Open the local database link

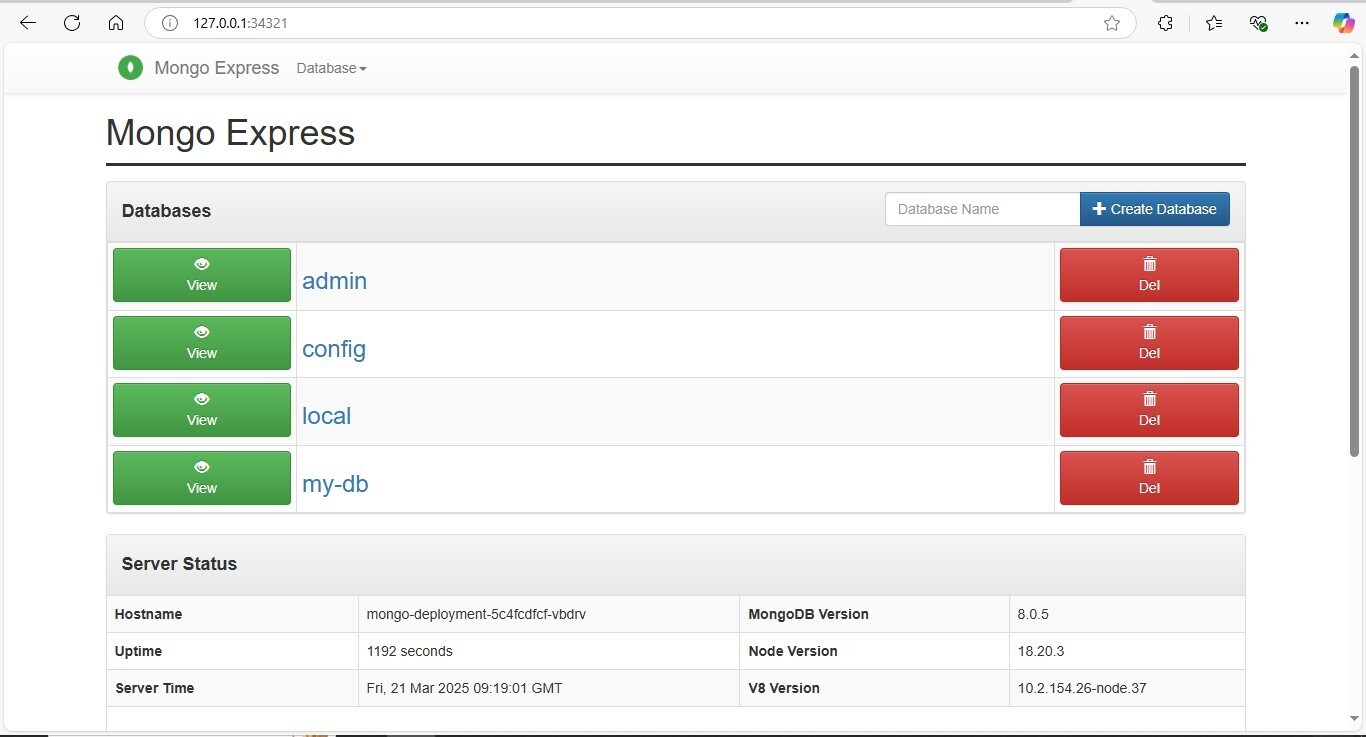click(x=327, y=416)
